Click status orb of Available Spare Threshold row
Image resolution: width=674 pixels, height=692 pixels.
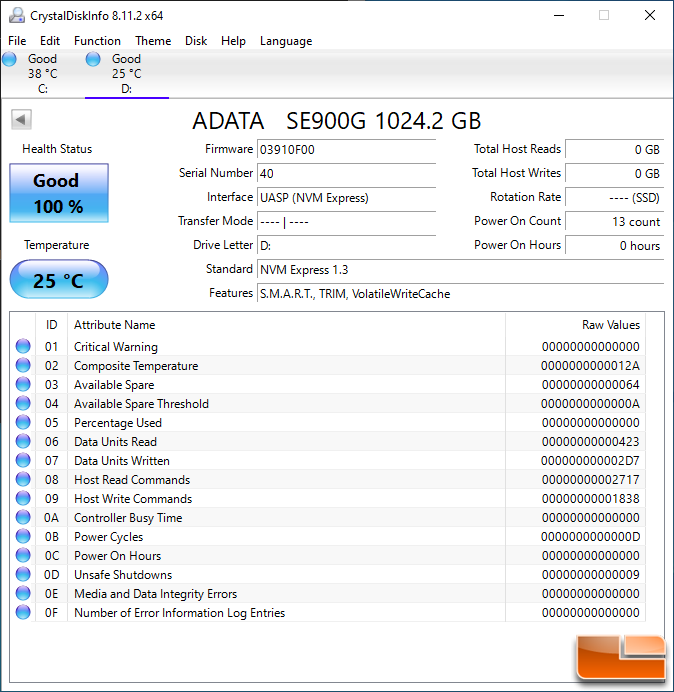point(23,403)
